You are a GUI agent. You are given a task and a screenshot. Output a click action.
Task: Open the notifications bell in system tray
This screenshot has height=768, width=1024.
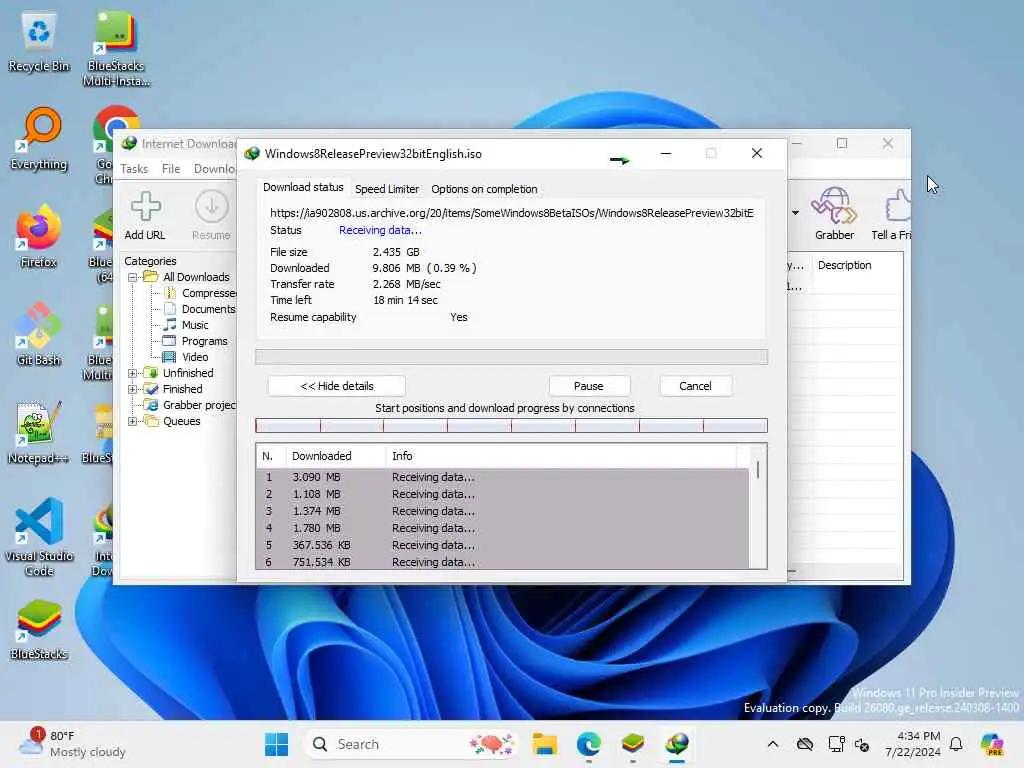[956, 744]
